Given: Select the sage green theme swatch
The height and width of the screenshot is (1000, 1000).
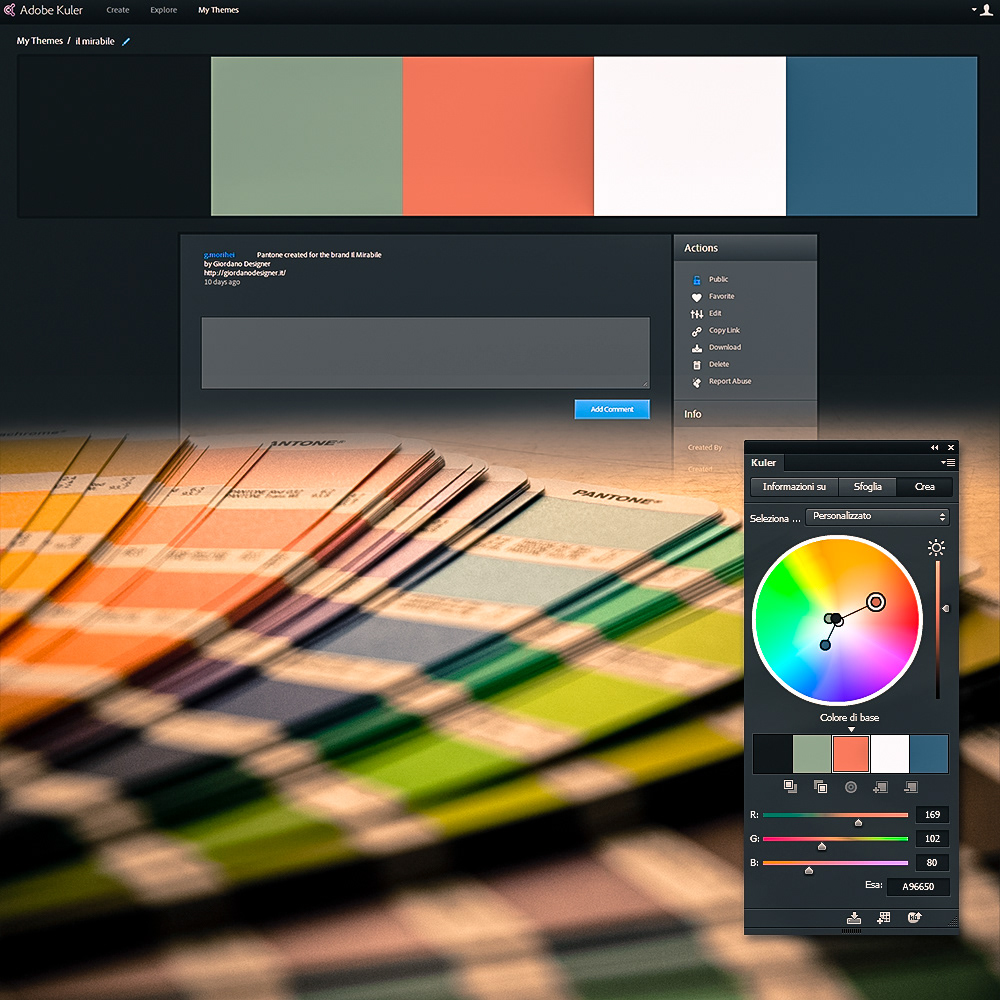Looking at the screenshot, I should (307, 136).
